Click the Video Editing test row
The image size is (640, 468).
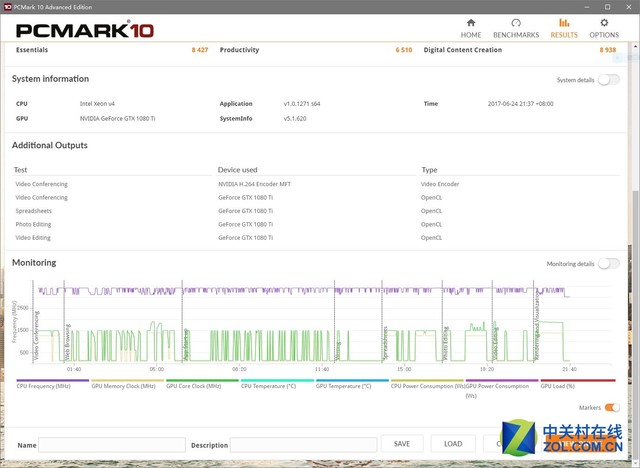tap(33, 237)
